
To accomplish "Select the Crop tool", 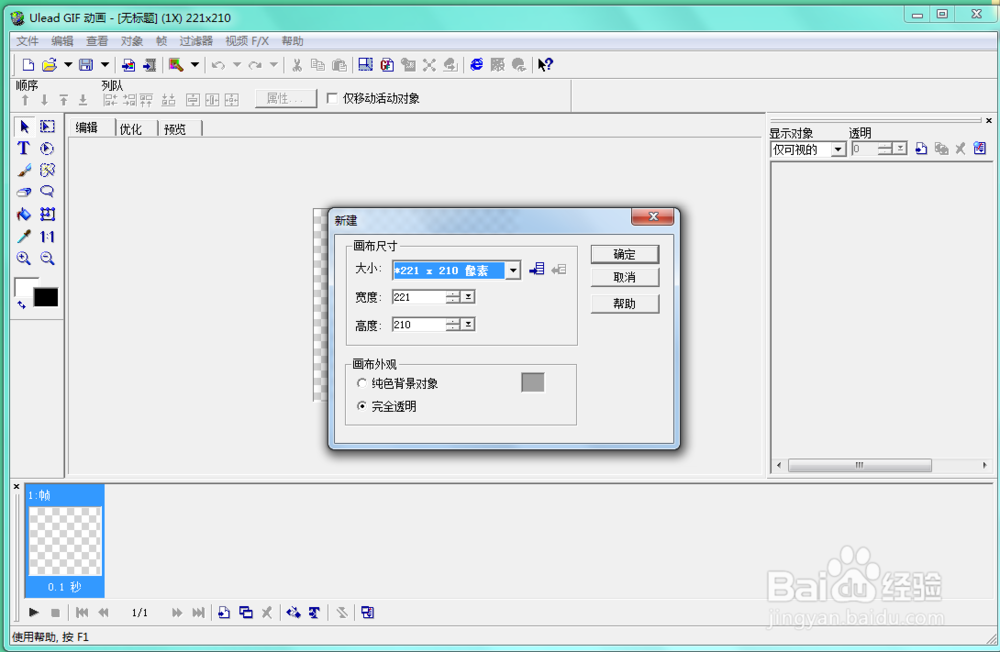I will click(x=48, y=214).
